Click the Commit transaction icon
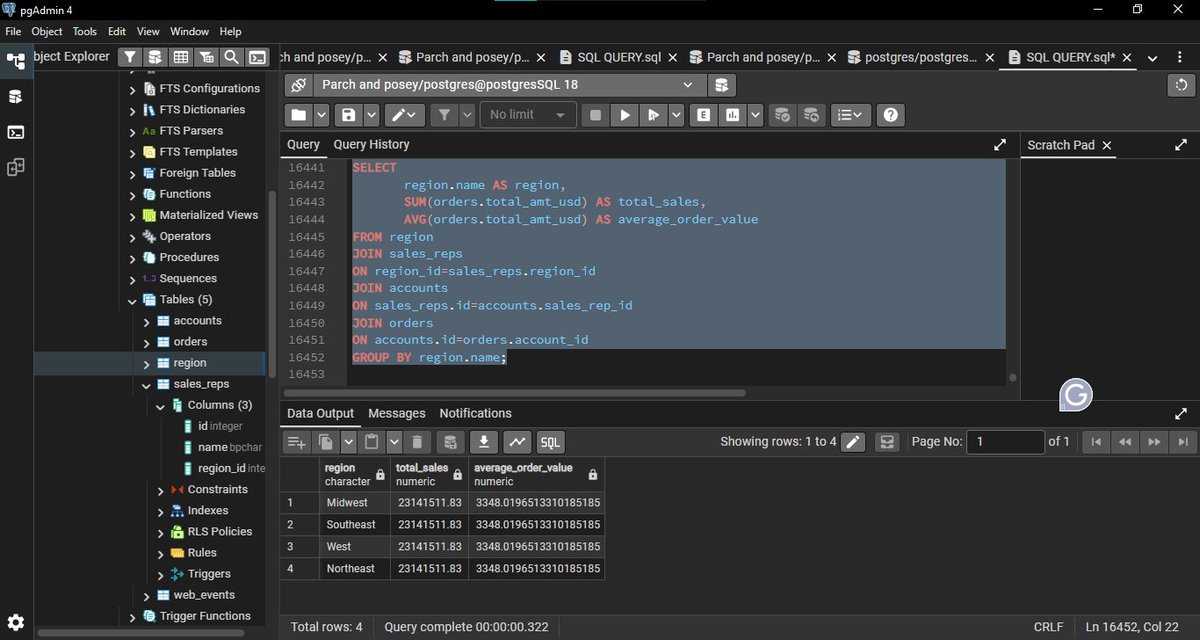The height and width of the screenshot is (640, 1200). [783, 115]
